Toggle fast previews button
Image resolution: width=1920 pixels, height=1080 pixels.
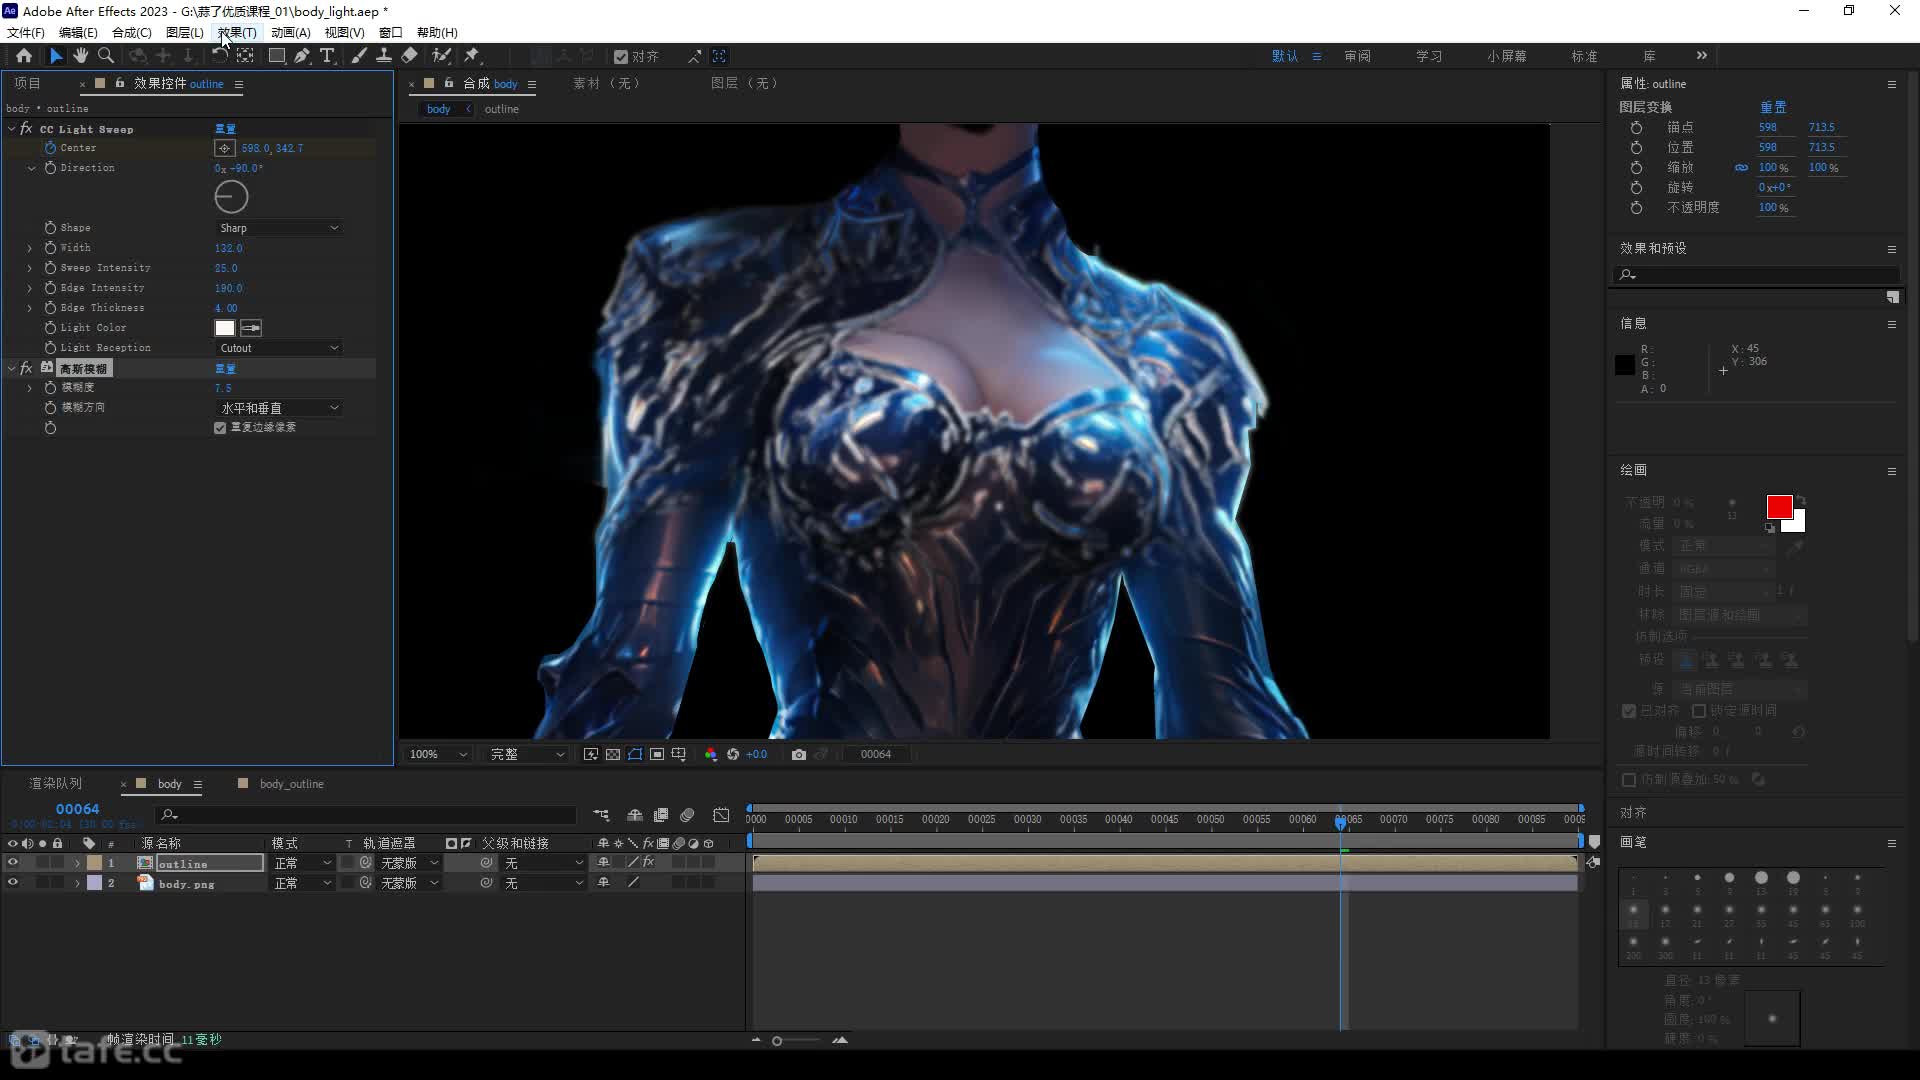pos(591,755)
